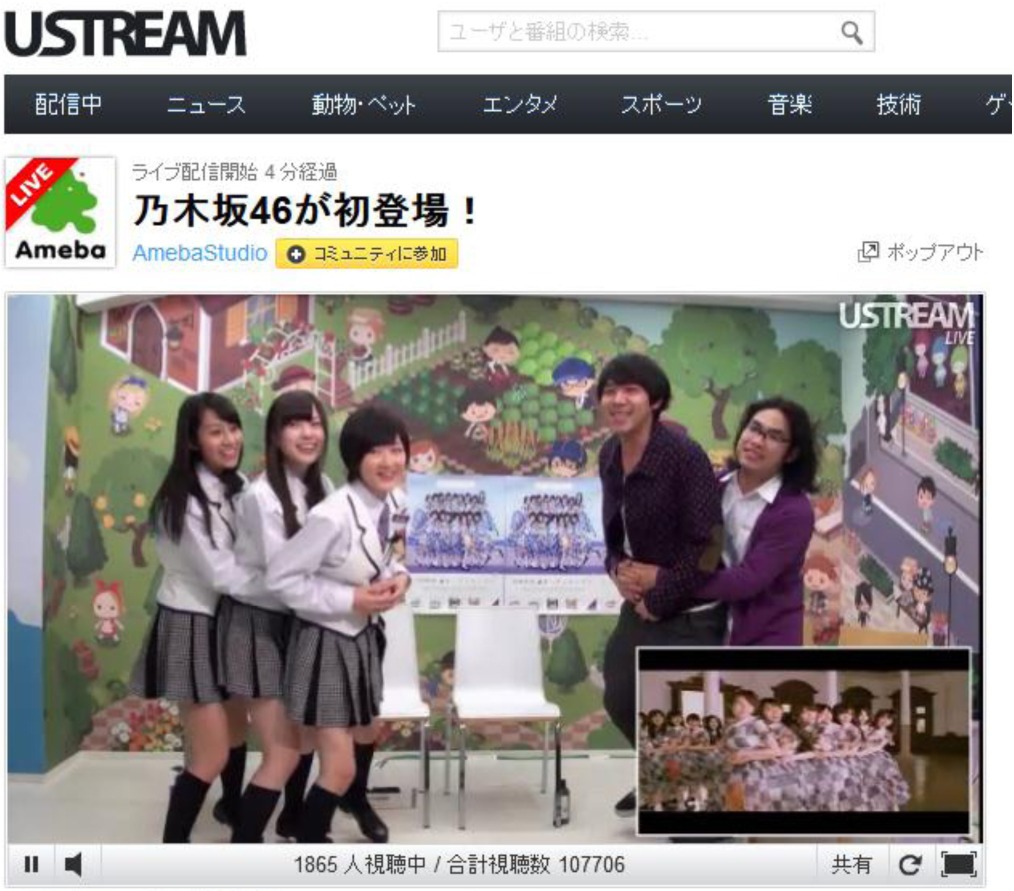
Task: Click the 共有 share button
Action: [x=851, y=865]
